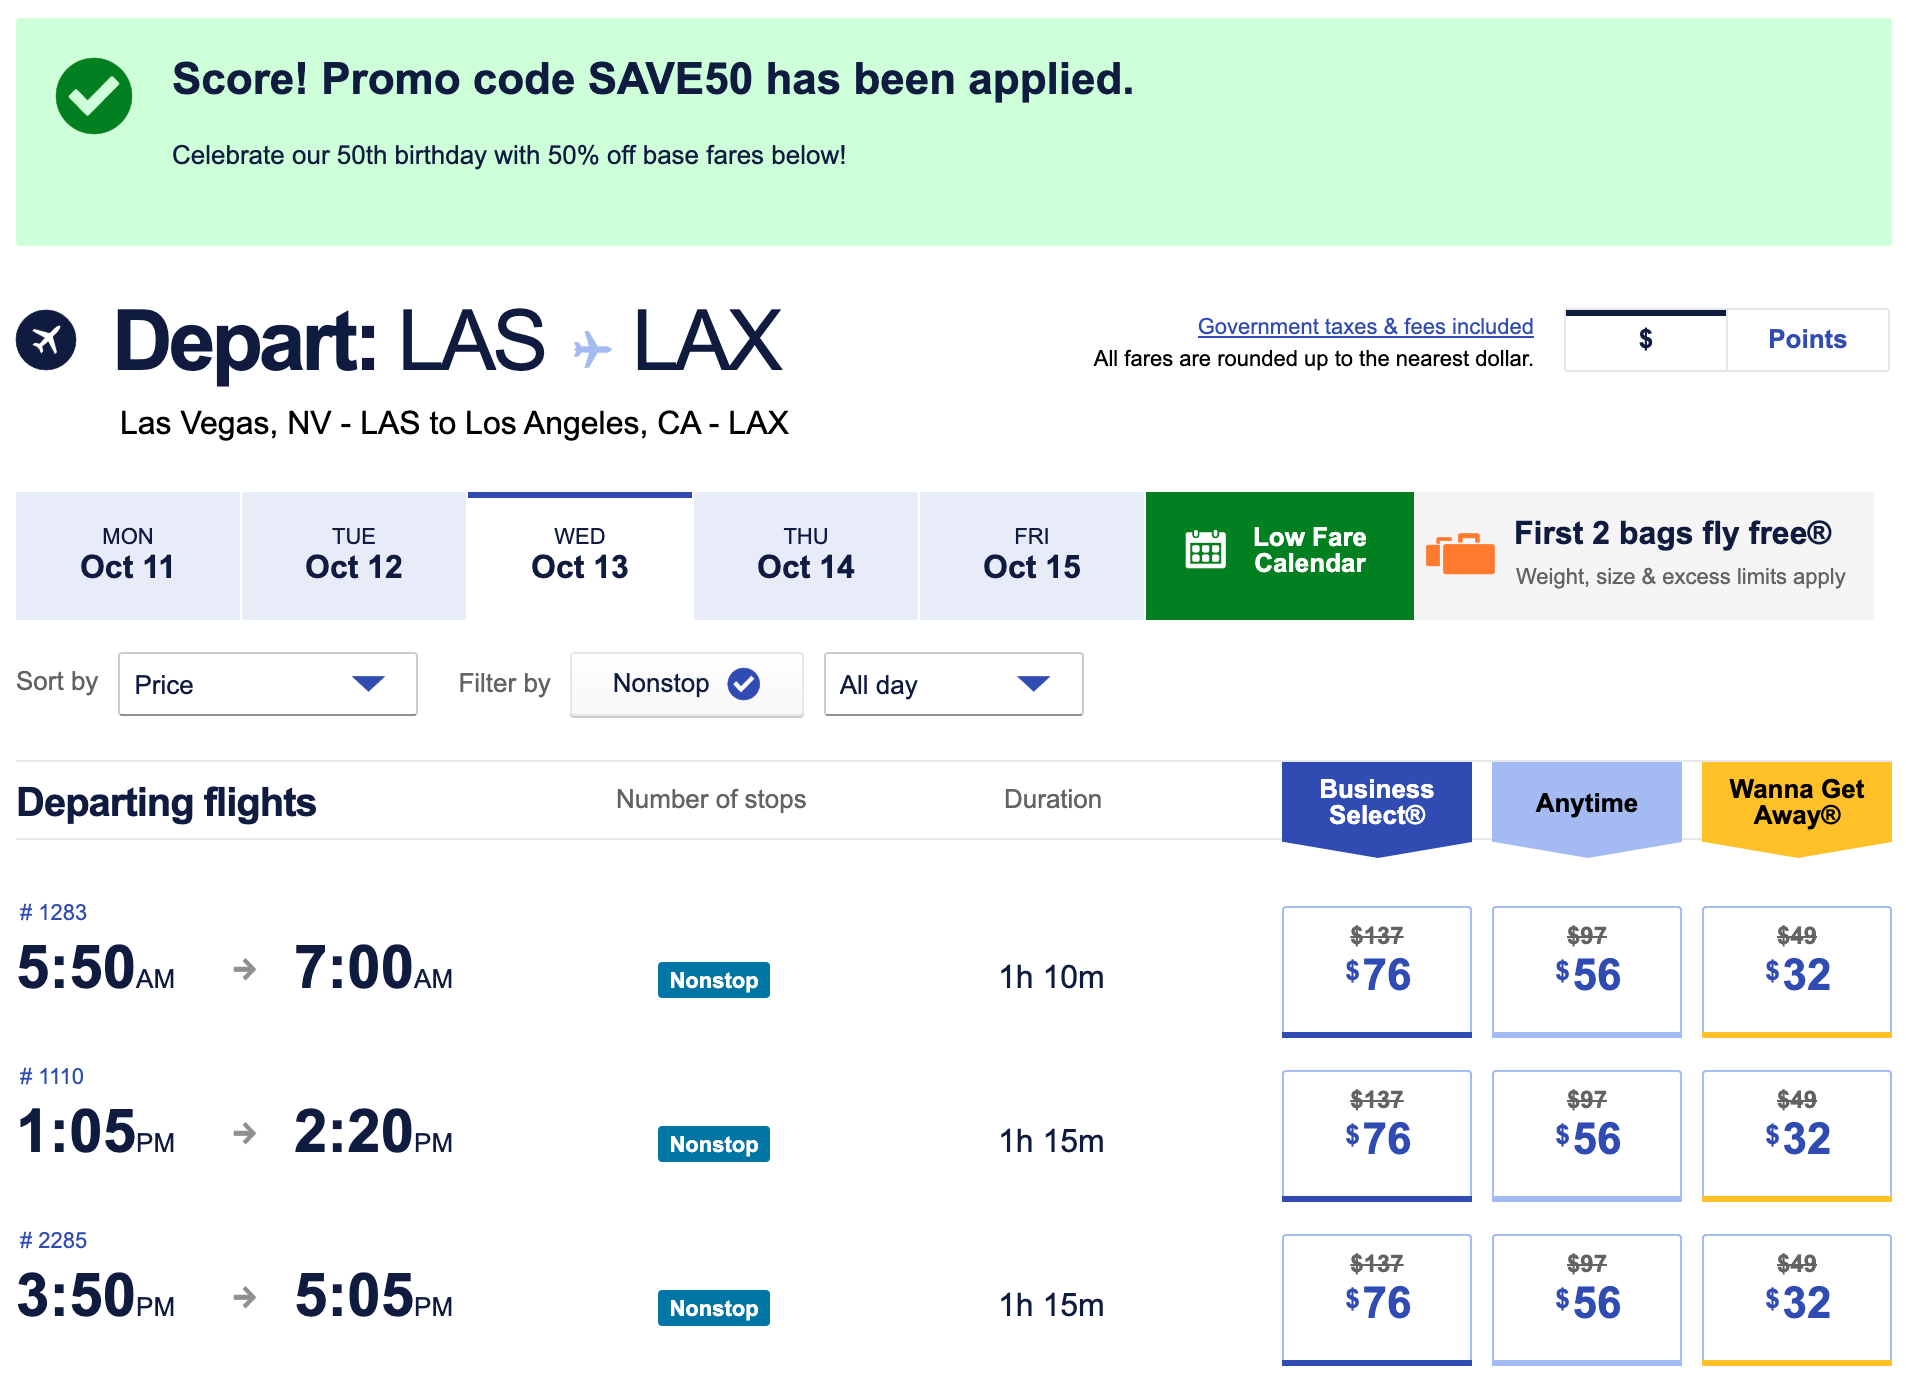Choose $32 Wanna Get Away fare for flight 1283
Image resolution: width=1906 pixels, height=1390 pixels.
1797,971
